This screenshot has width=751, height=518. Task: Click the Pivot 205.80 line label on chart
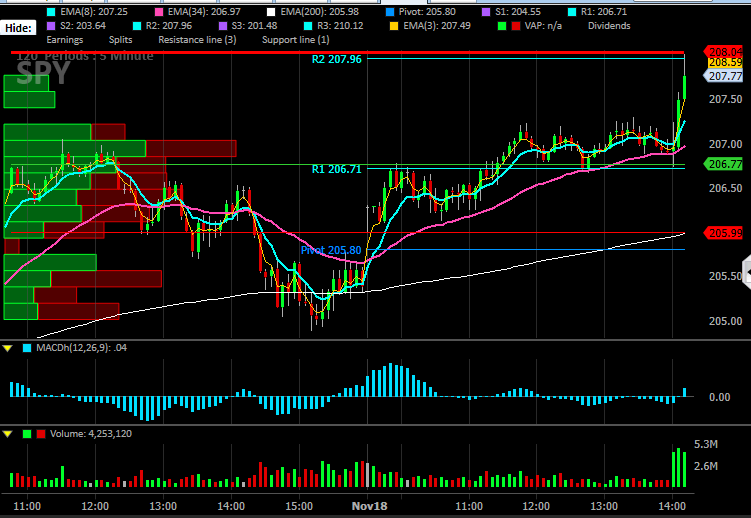tap(331, 250)
